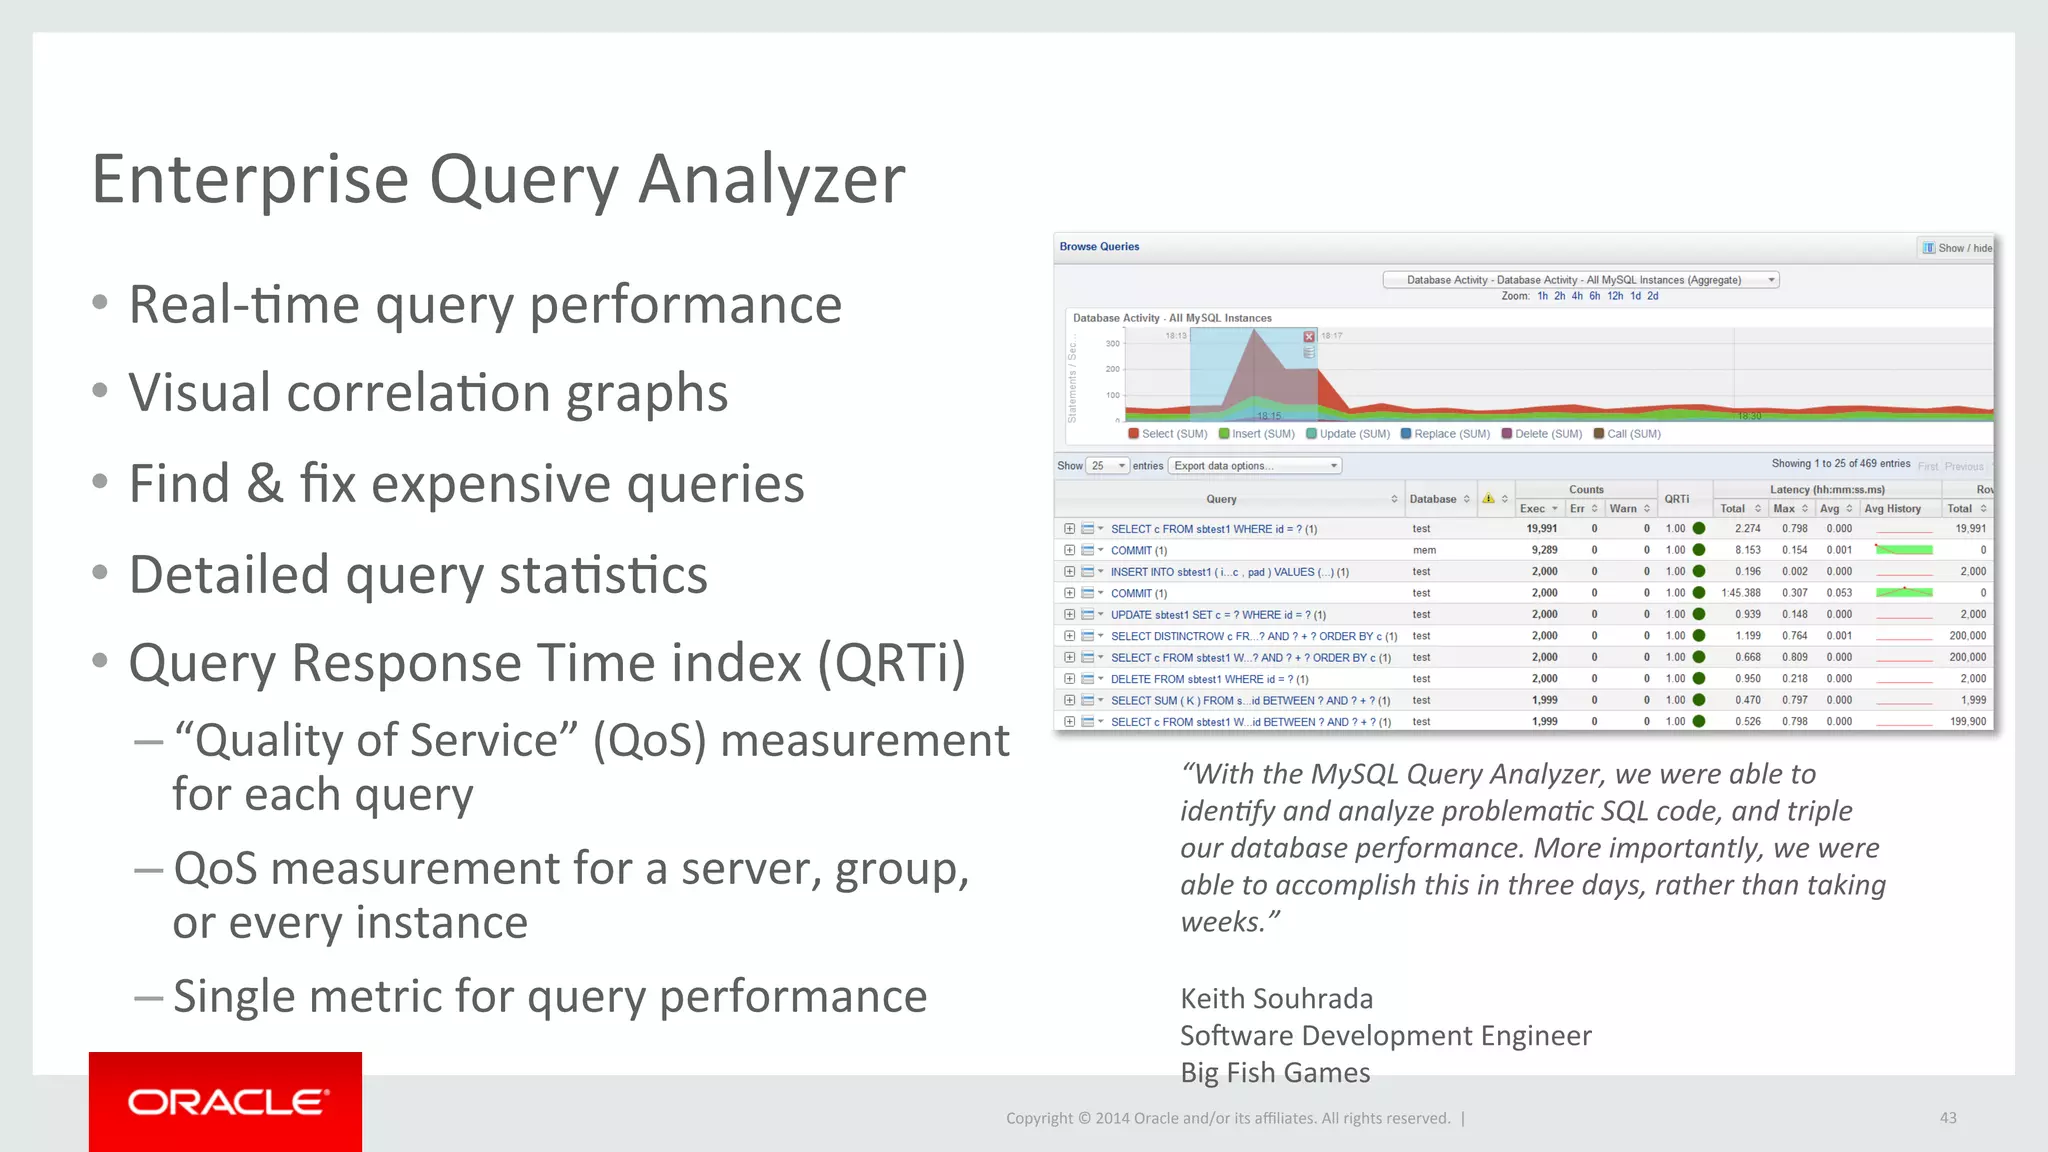Open the SELECT DISTINCTROW query link
Screen dimensions: 2048x1152
click(x=1253, y=636)
